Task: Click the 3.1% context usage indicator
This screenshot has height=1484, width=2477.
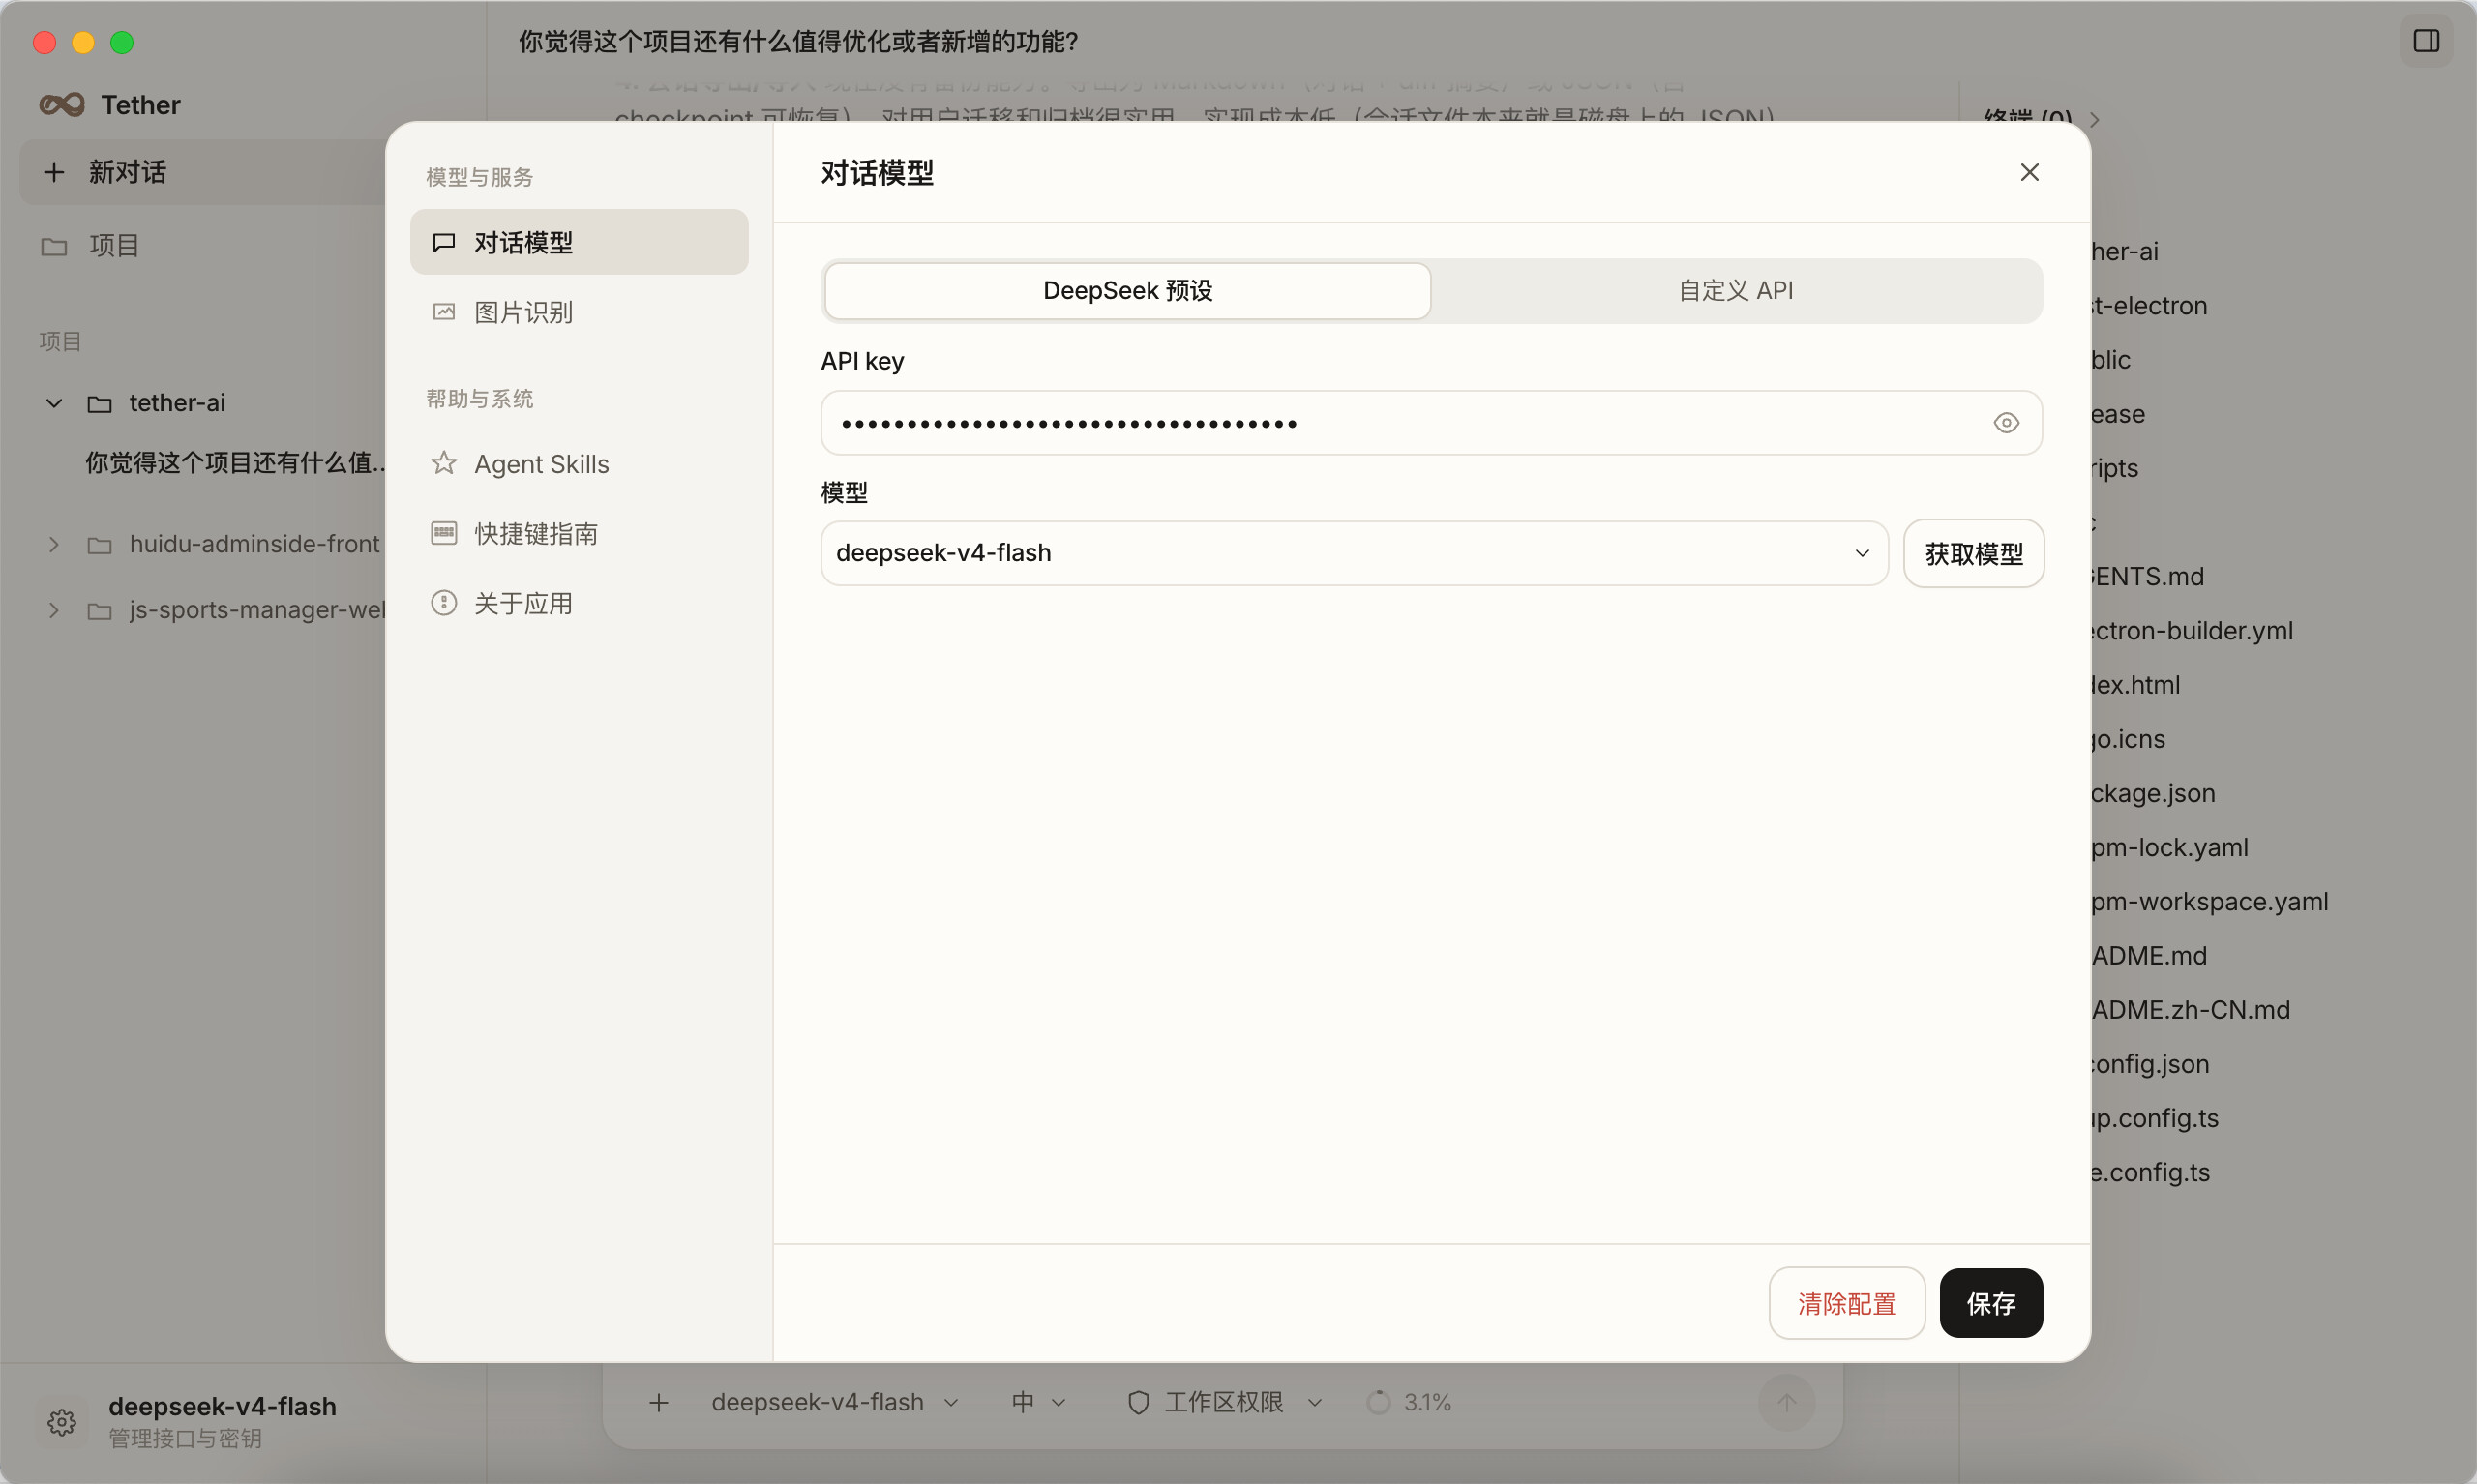Action: click(1409, 1403)
